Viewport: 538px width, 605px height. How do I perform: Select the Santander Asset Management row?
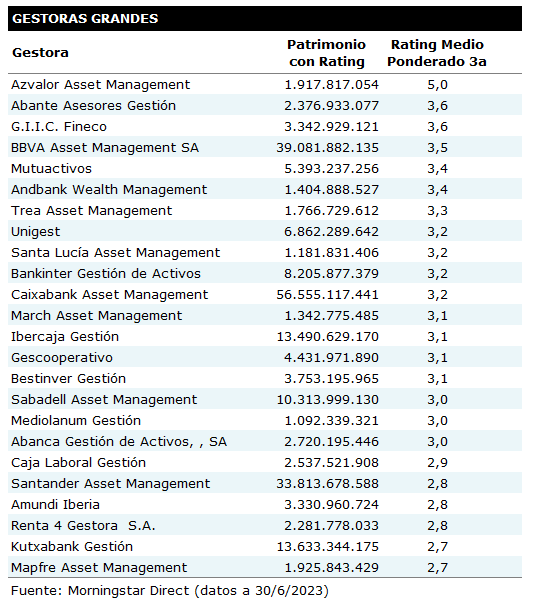265,483
